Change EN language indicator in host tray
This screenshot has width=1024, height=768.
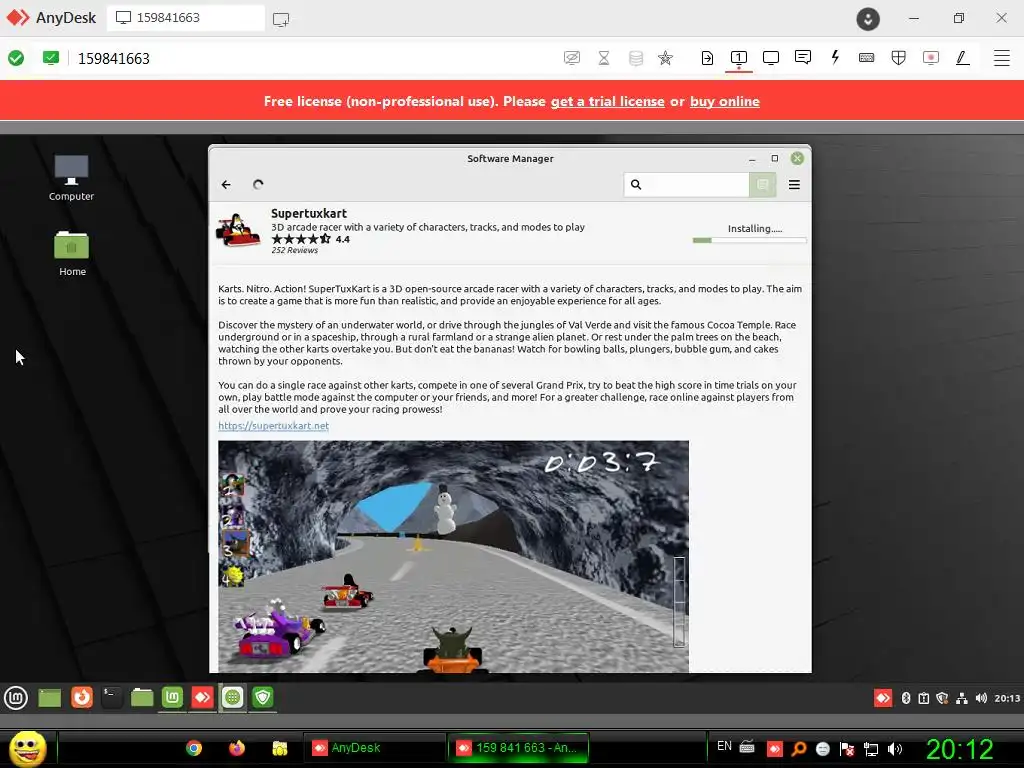[724, 746]
